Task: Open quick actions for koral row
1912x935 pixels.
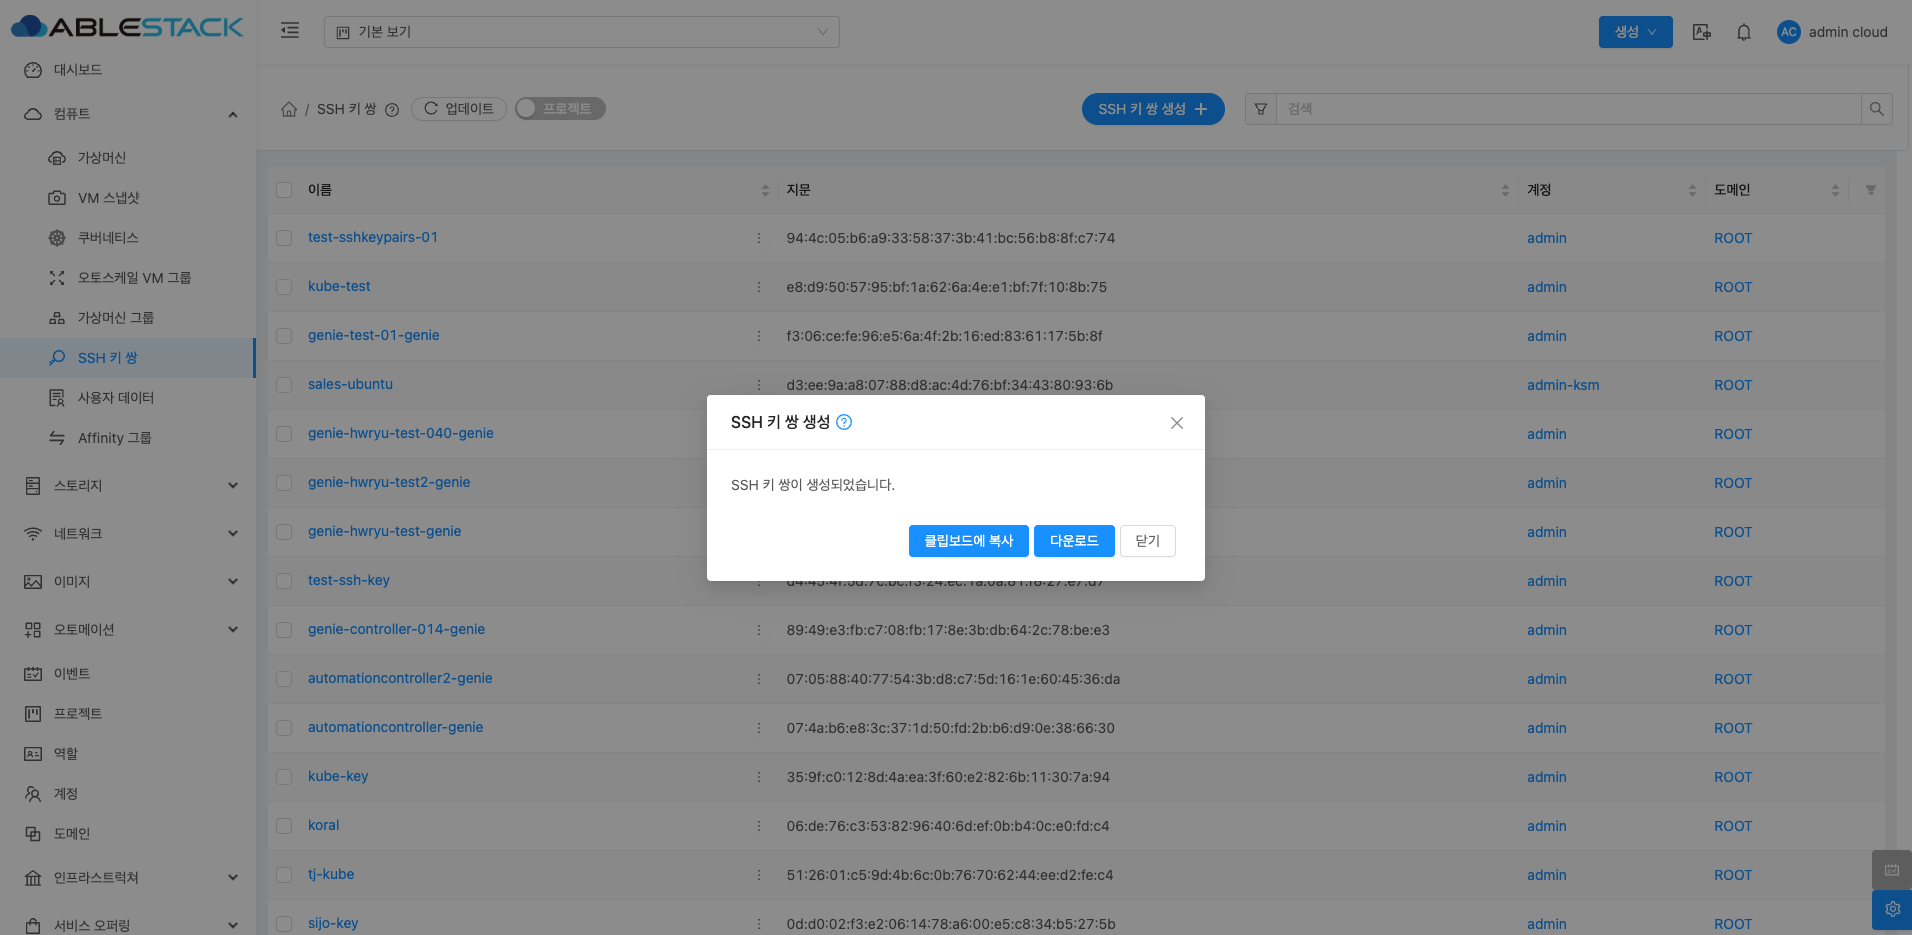Action: tap(759, 826)
